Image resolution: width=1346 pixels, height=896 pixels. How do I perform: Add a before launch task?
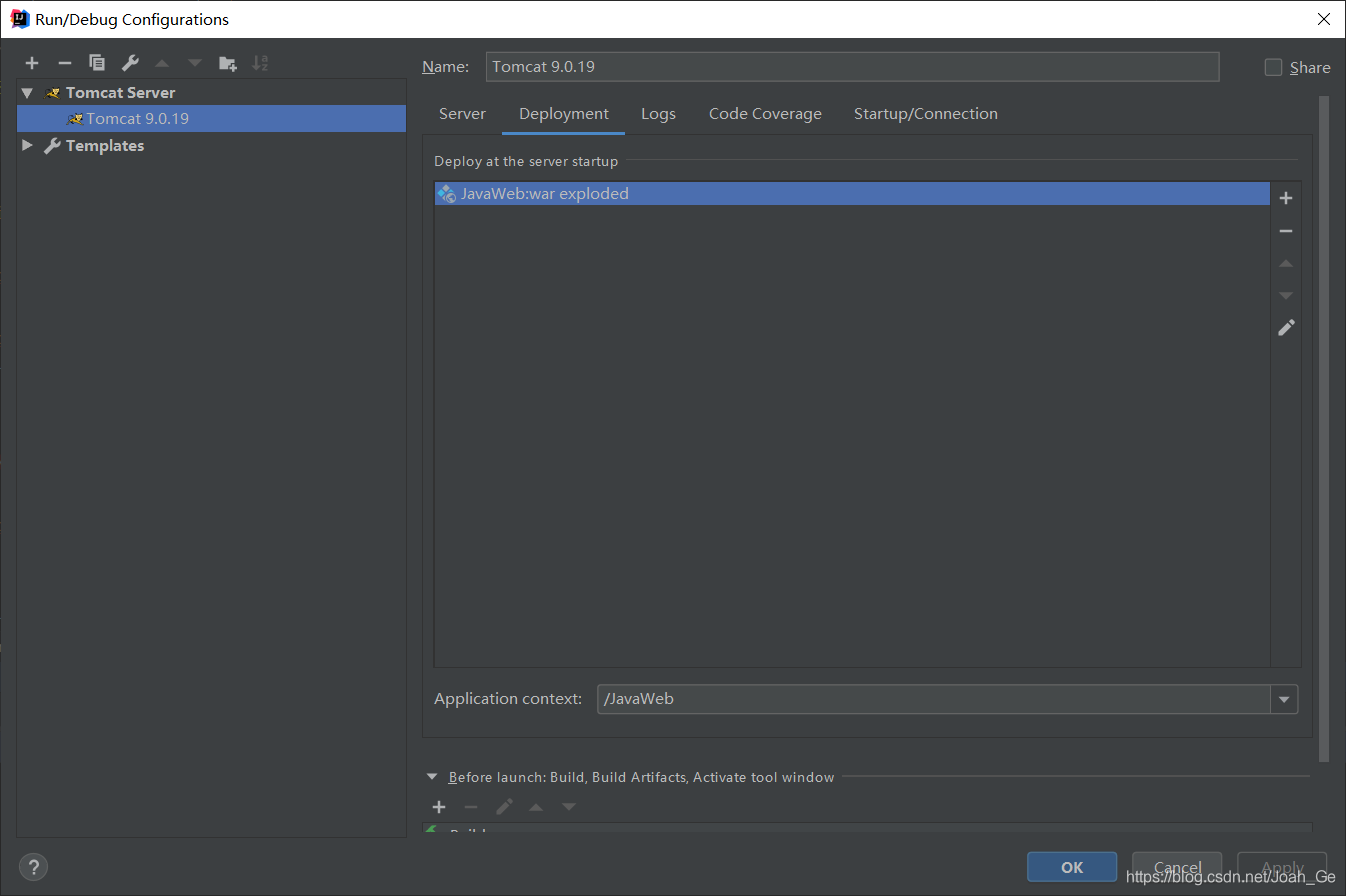(x=438, y=807)
